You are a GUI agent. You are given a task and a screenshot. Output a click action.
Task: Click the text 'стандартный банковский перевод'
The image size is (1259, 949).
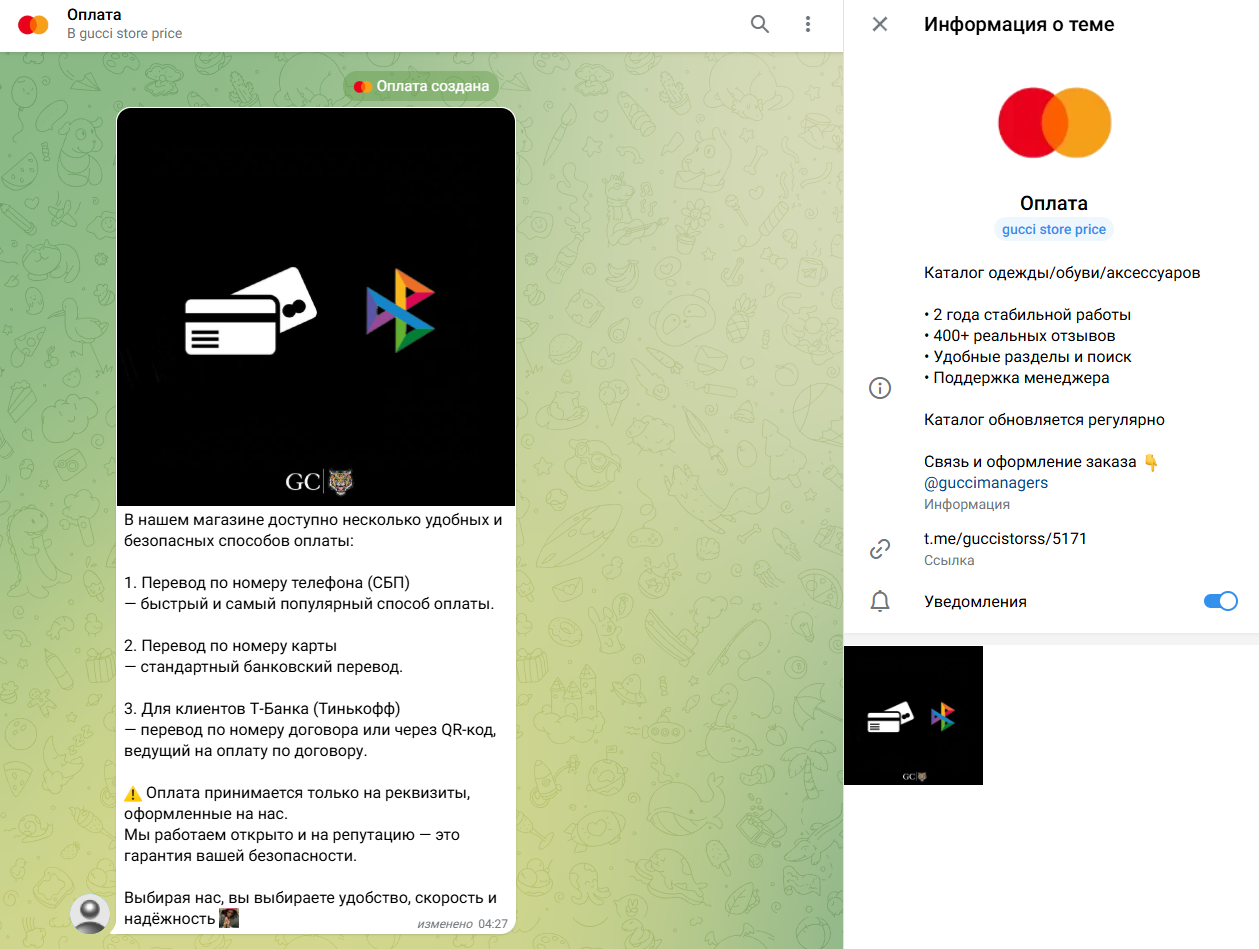coord(270,667)
